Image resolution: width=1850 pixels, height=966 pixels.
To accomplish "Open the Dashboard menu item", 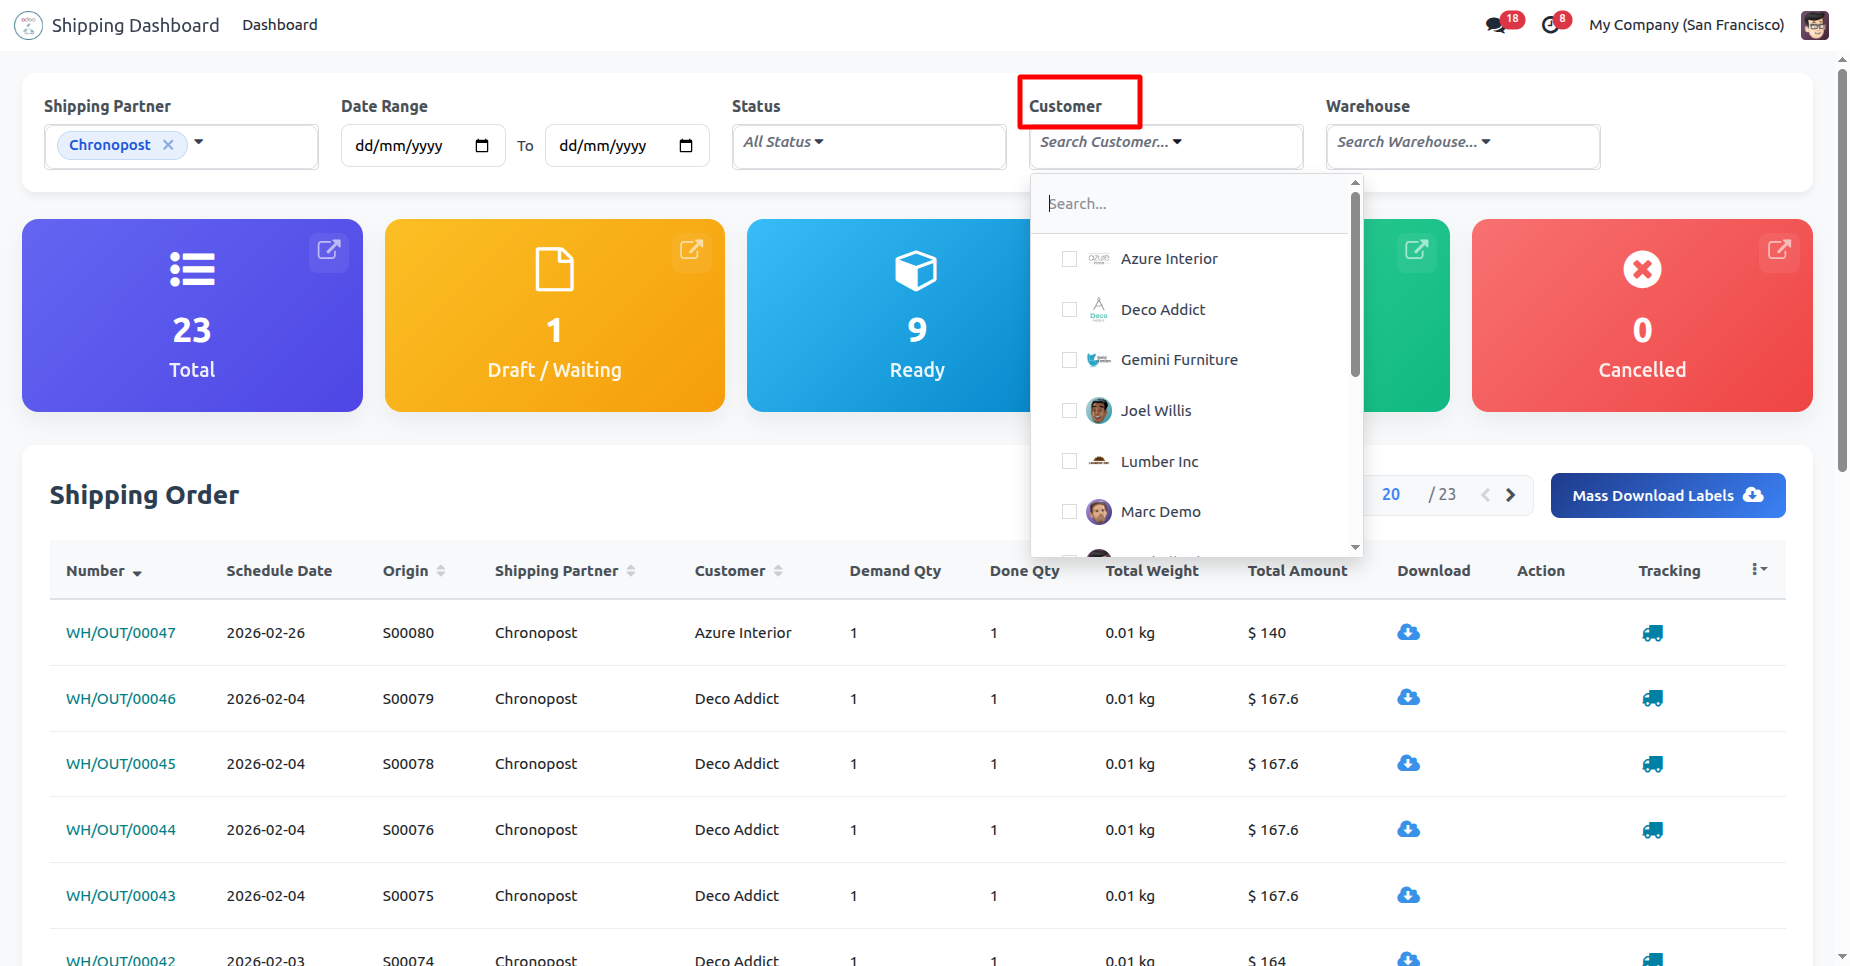I will [x=279, y=25].
